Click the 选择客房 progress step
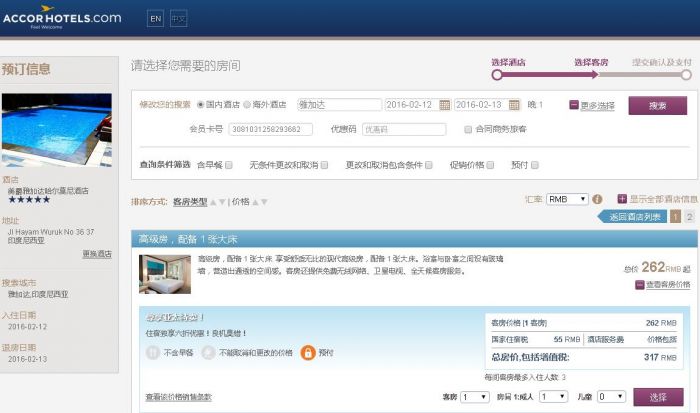700x413 pixels. (591, 63)
